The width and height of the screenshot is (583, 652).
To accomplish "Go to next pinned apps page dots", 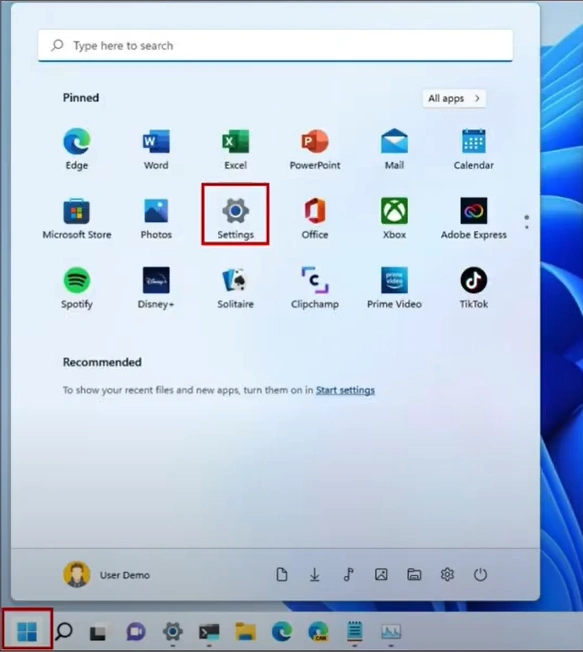I will (x=526, y=222).
